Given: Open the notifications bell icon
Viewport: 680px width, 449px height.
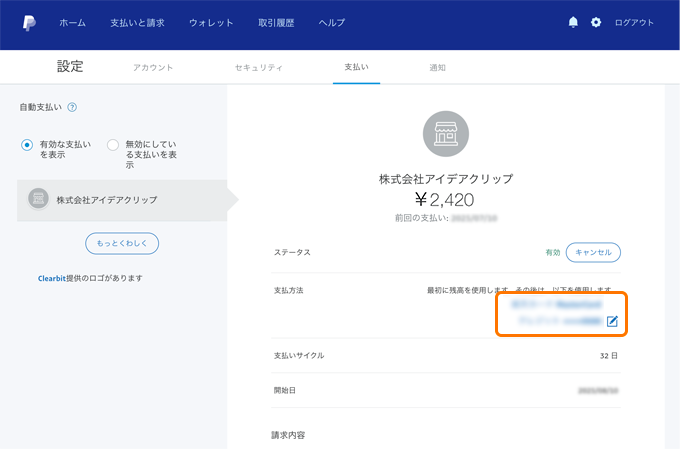Looking at the screenshot, I should point(573,22).
